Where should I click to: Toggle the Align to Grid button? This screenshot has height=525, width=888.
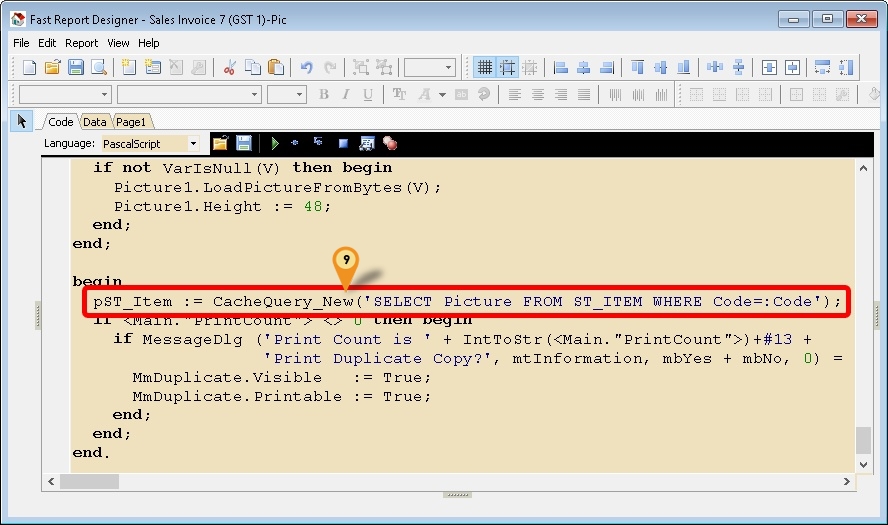tap(508, 68)
